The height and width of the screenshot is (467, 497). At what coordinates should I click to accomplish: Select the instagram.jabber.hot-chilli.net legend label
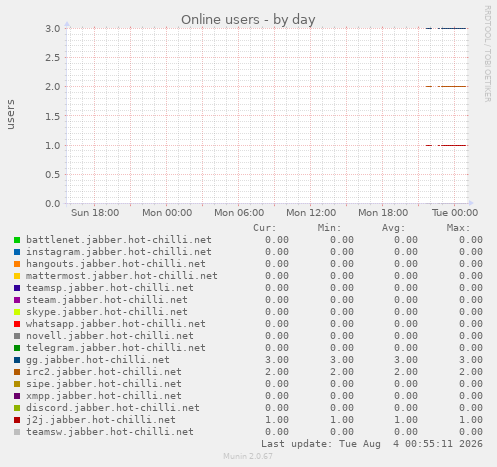[x=119, y=252]
